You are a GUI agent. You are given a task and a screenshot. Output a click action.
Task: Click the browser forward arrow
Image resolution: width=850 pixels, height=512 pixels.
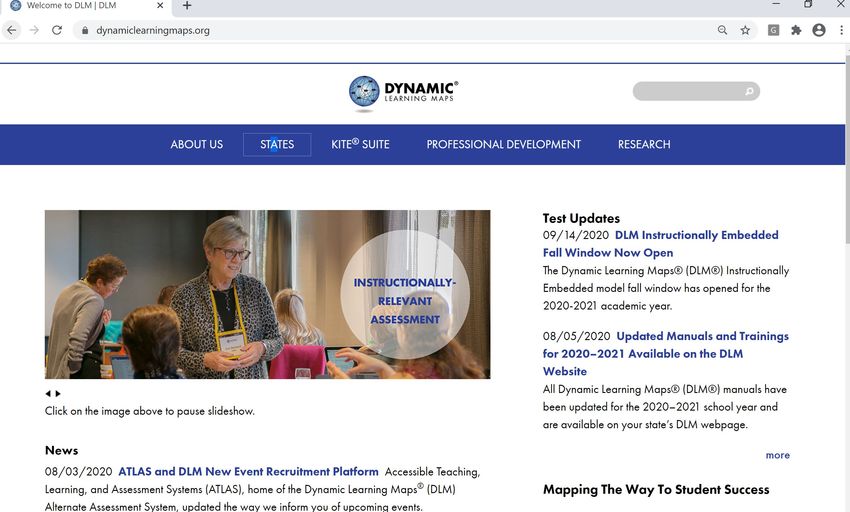tap(34, 30)
